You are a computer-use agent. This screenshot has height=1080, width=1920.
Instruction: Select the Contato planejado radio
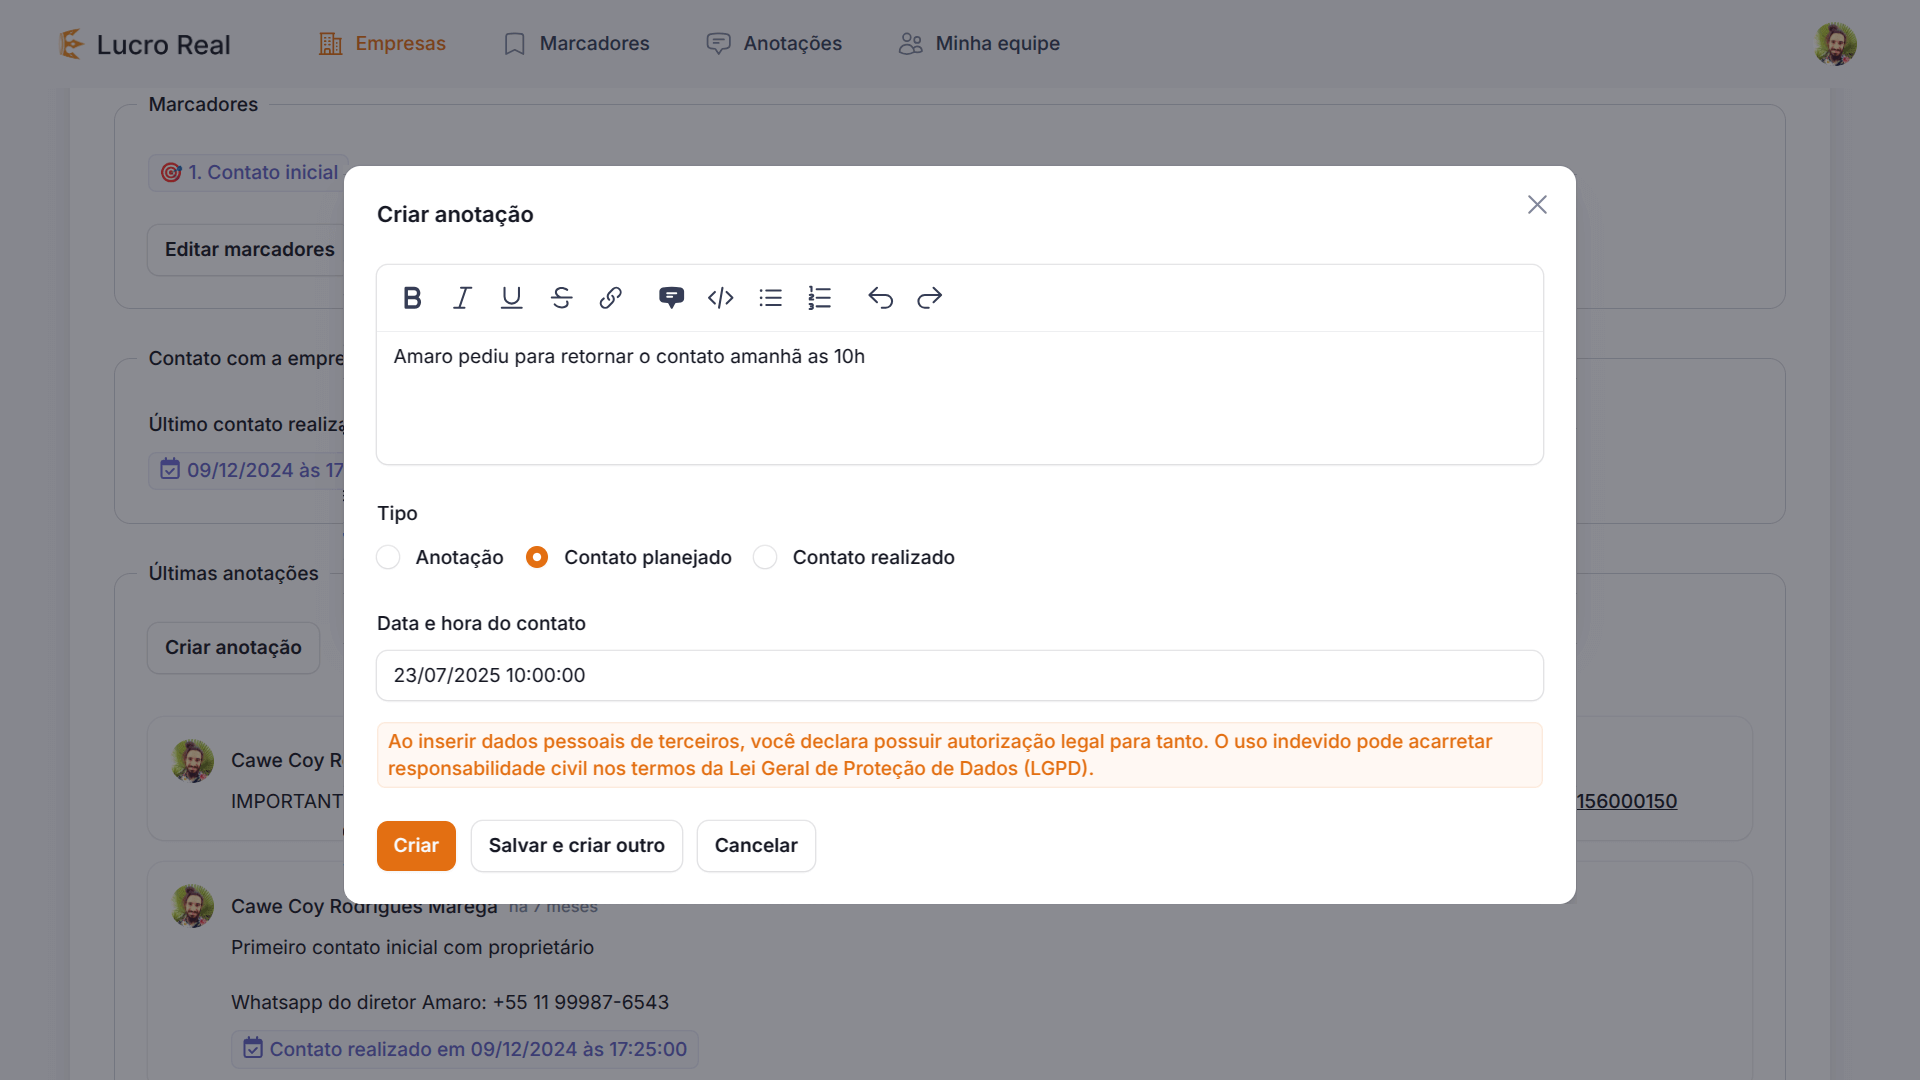pyautogui.click(x=537, y=557)
